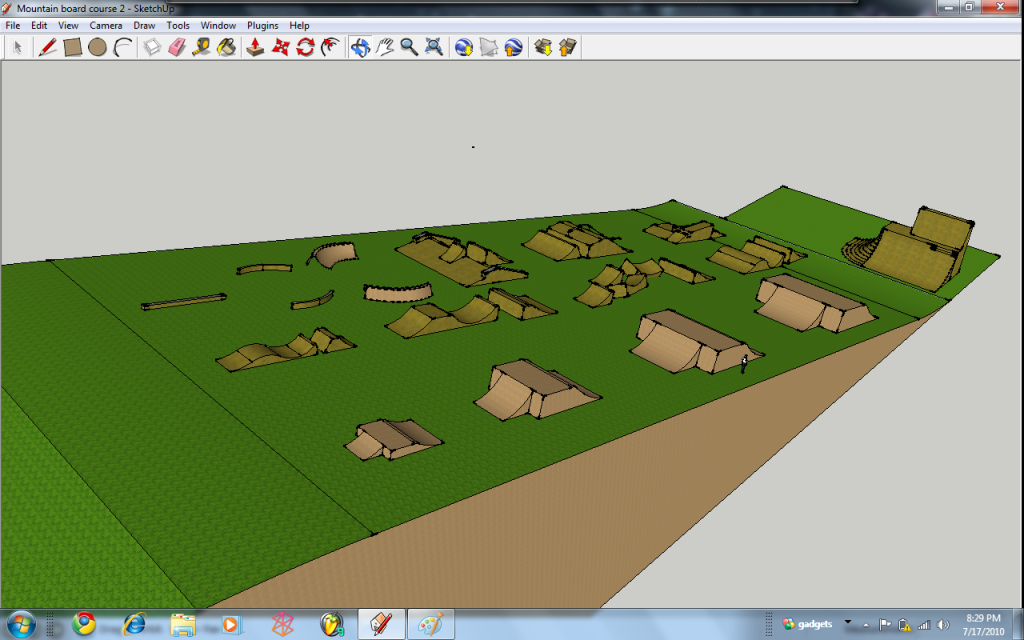Click the Zoom Extents tool
This screenshot has width=1024, height=640.
pyautogui.click(x=434, y=47)
